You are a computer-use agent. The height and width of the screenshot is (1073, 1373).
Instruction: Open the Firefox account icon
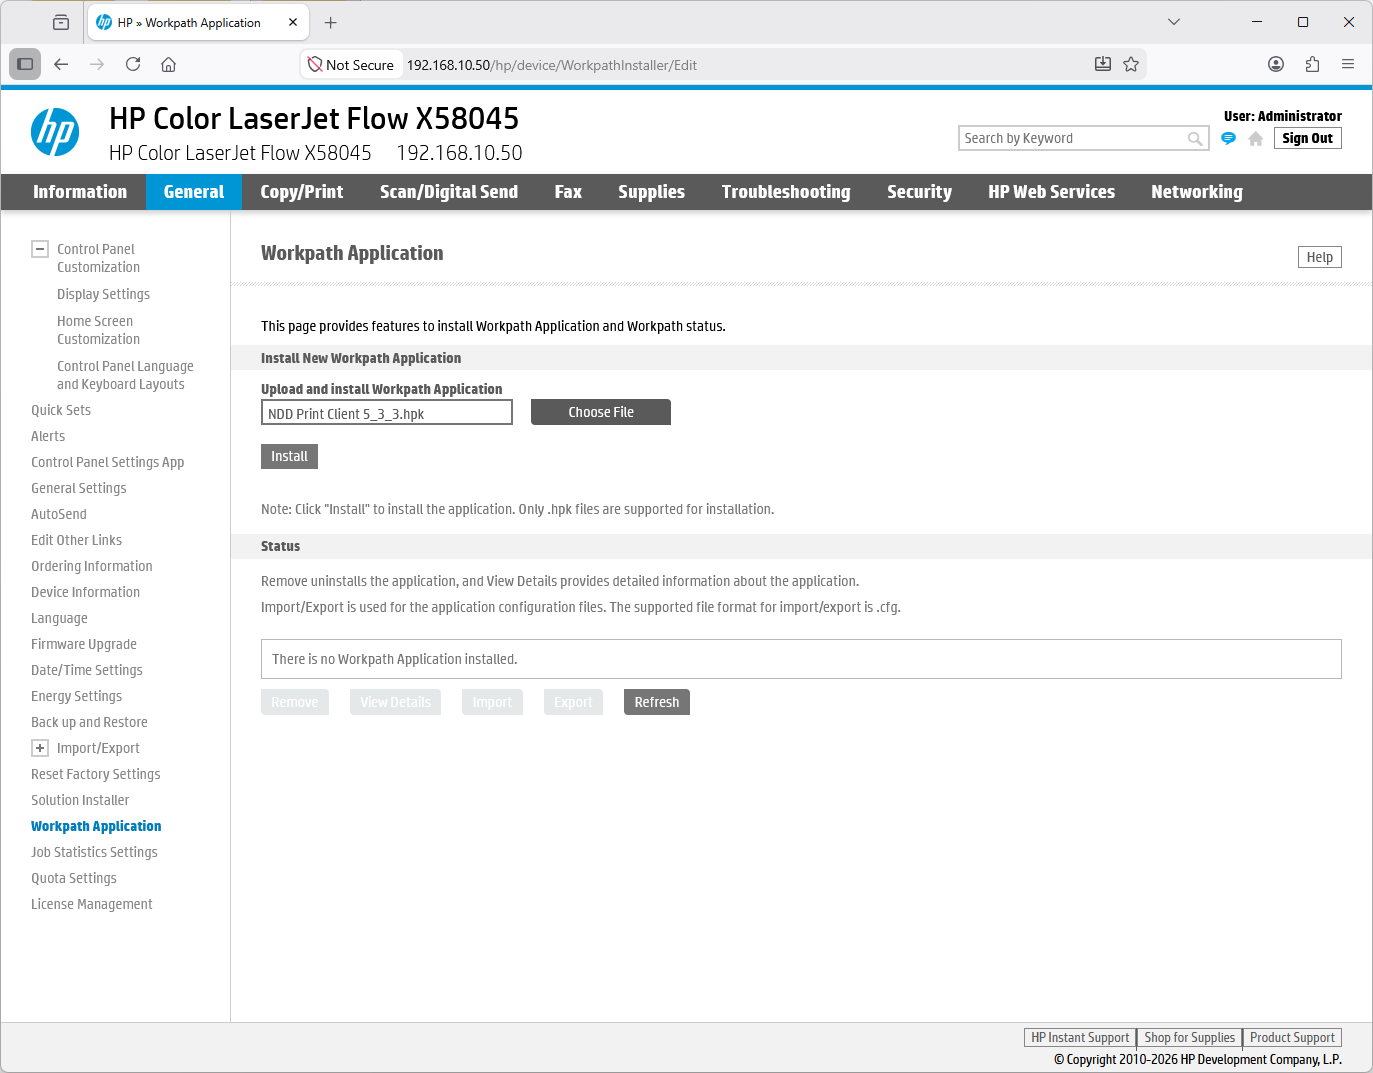pos(1276,65)
